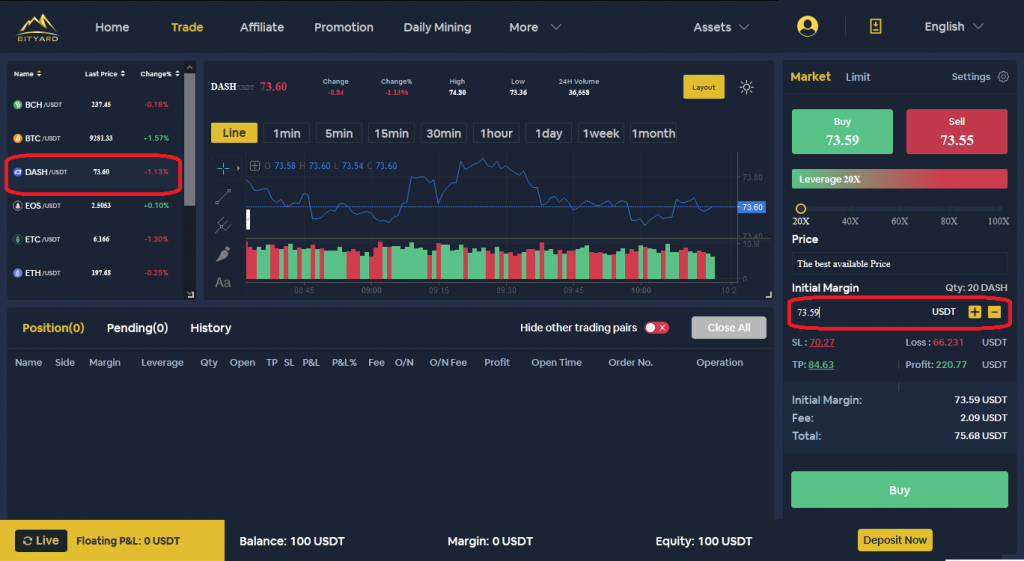The image size is (1024, 561).
Task: Expand the More menu dropdown
Action: pos(534,27)
